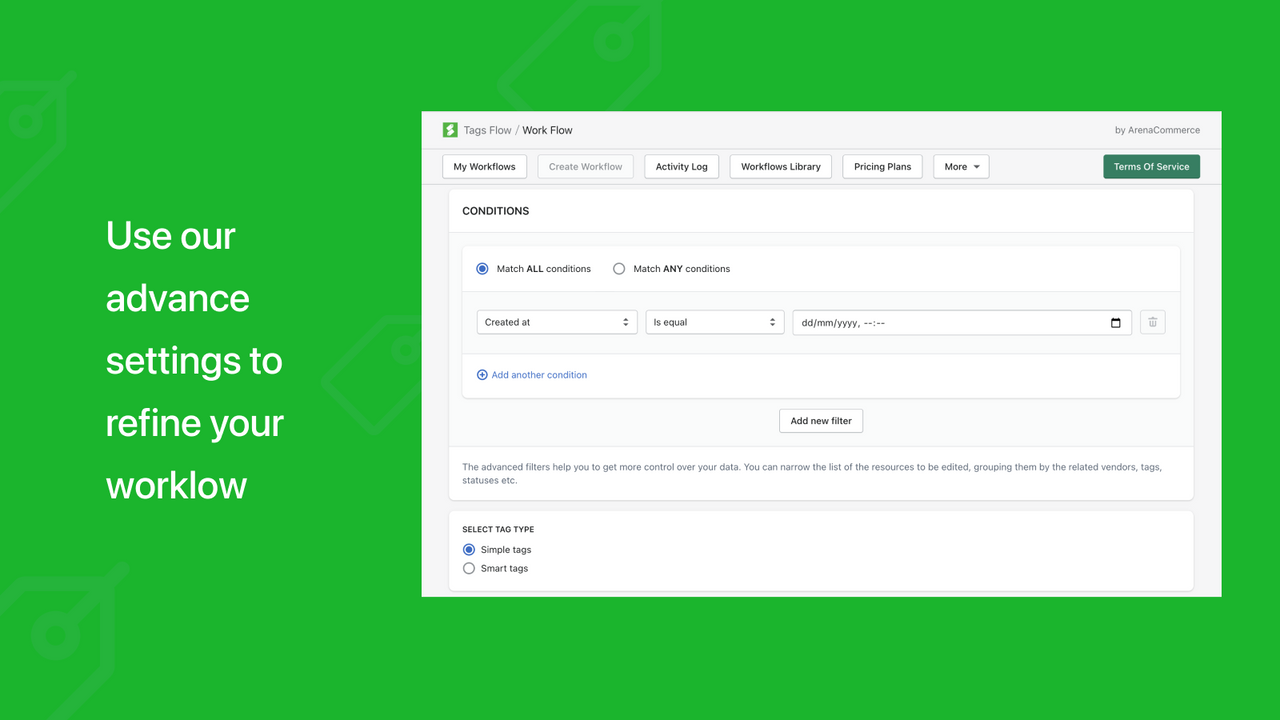Click Tags Flow breadcrumb link

487,130
